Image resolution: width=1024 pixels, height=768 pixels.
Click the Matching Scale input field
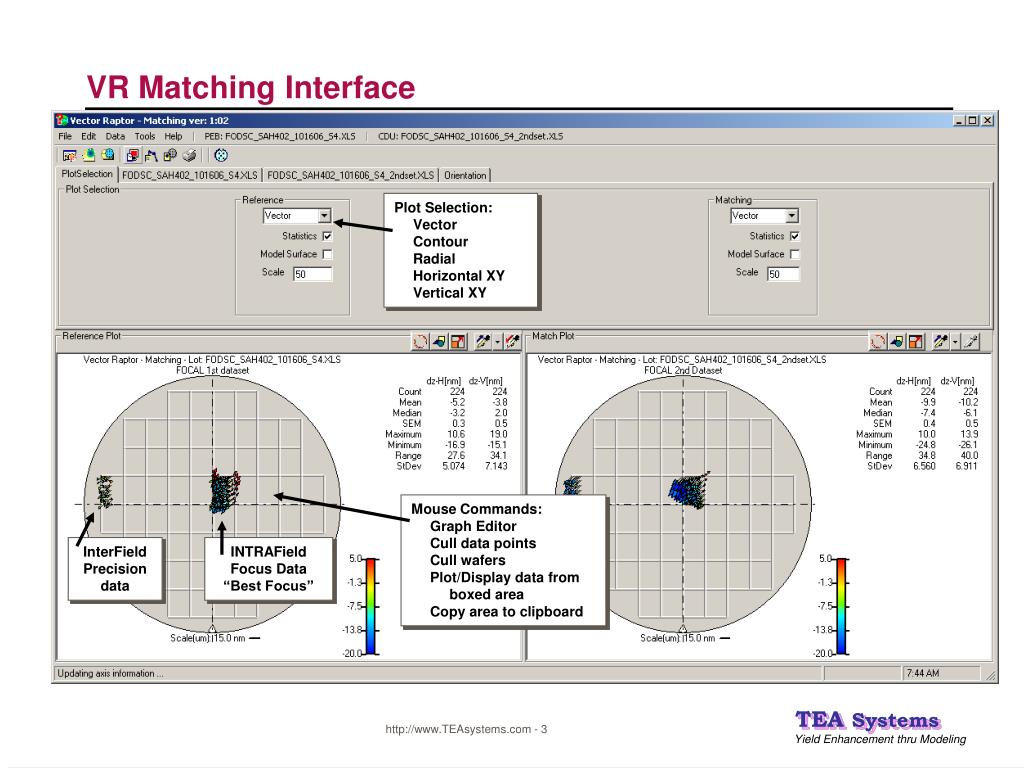(x=783, y=274)
